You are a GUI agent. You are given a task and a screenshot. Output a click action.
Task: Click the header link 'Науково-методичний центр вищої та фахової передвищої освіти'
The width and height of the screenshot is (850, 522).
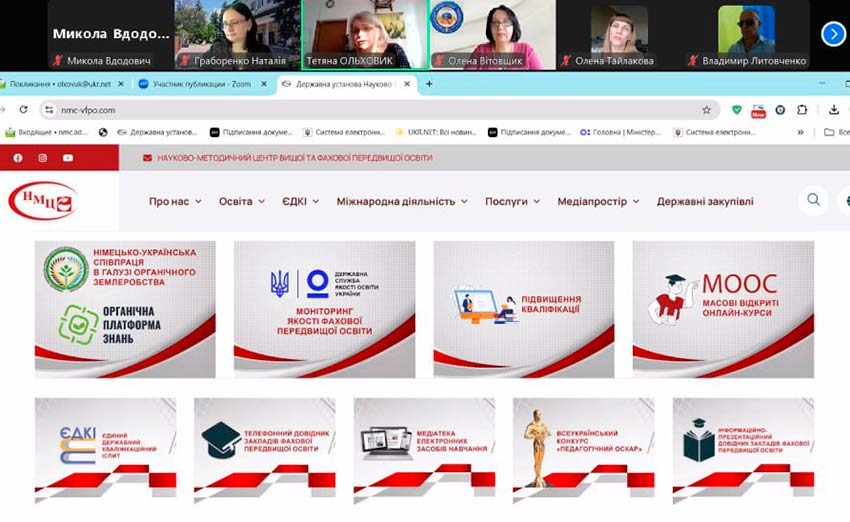(x=294, y=158)
